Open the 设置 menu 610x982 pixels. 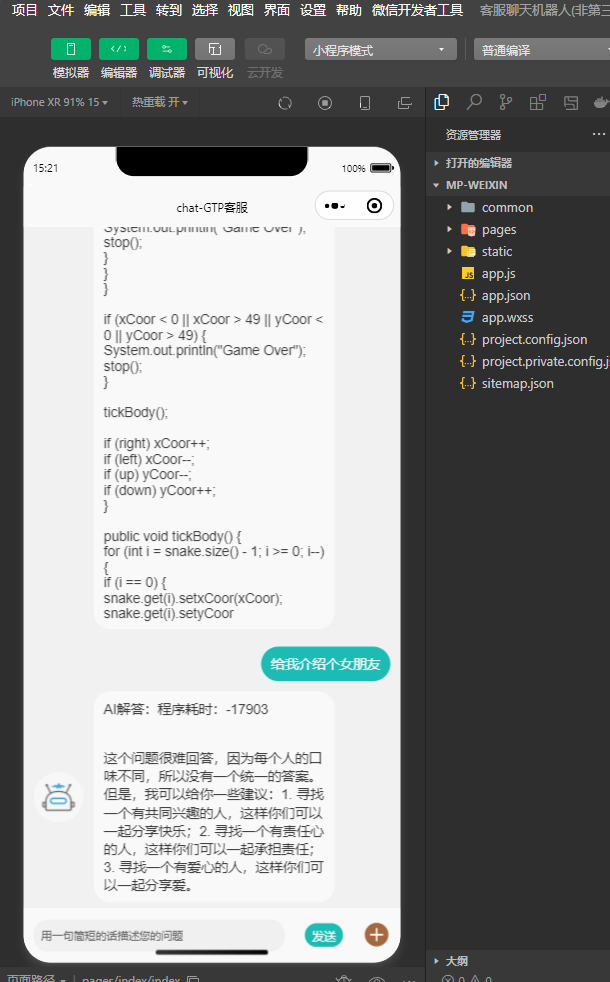[313, 10]
